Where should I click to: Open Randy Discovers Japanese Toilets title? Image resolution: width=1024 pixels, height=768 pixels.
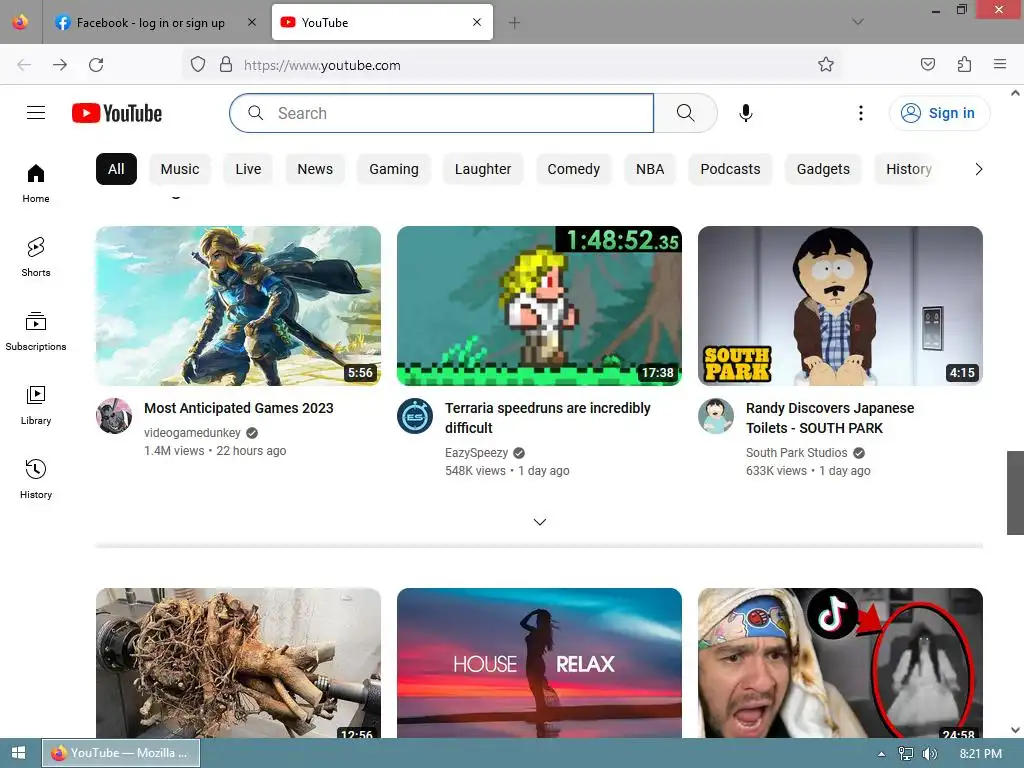[x=830, y=418]
